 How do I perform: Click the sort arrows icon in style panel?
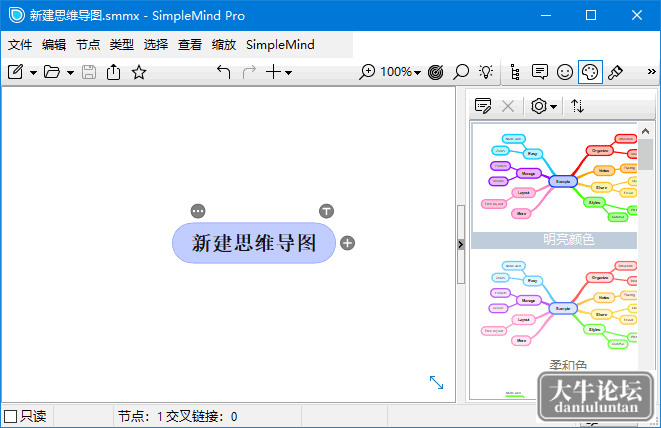(578, 106)
